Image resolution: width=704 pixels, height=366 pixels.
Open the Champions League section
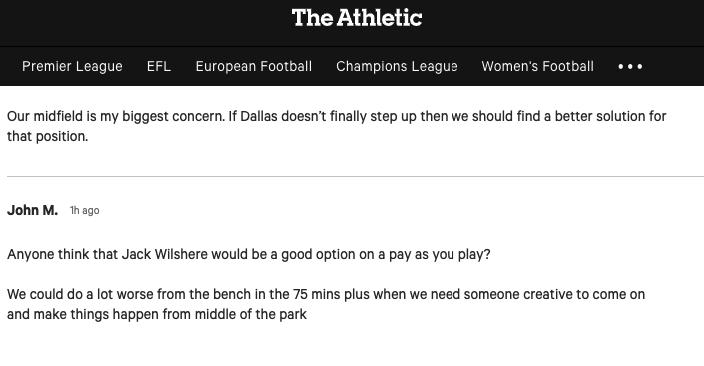(396, 66)
